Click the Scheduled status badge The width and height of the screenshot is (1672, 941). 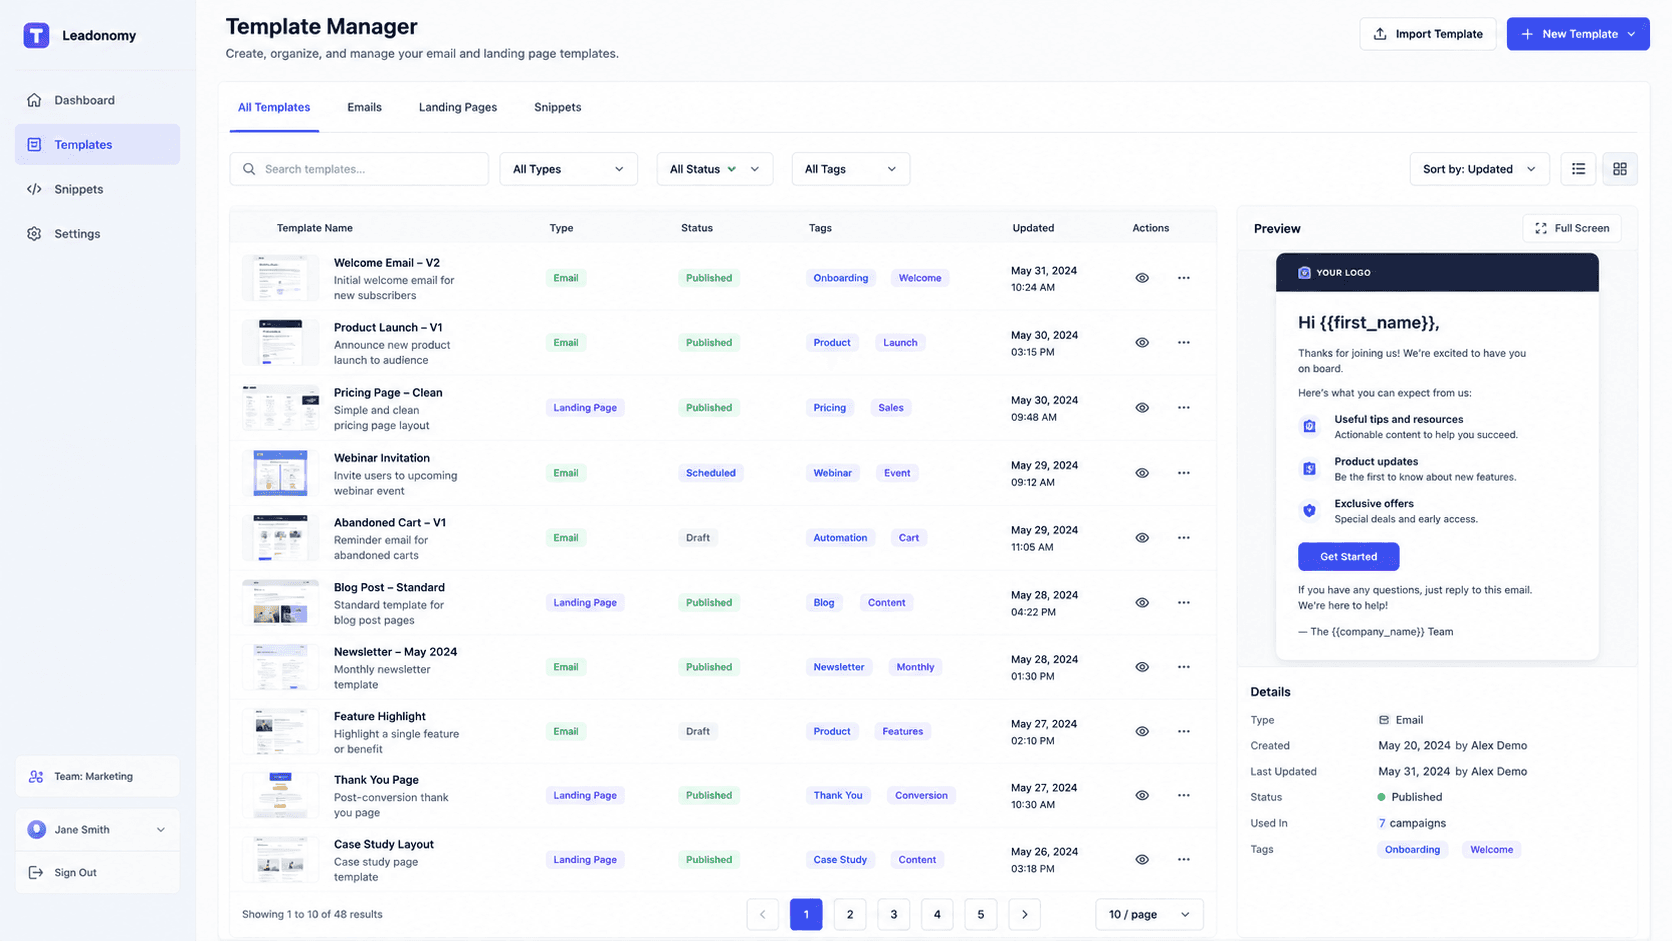click(710, 473)
